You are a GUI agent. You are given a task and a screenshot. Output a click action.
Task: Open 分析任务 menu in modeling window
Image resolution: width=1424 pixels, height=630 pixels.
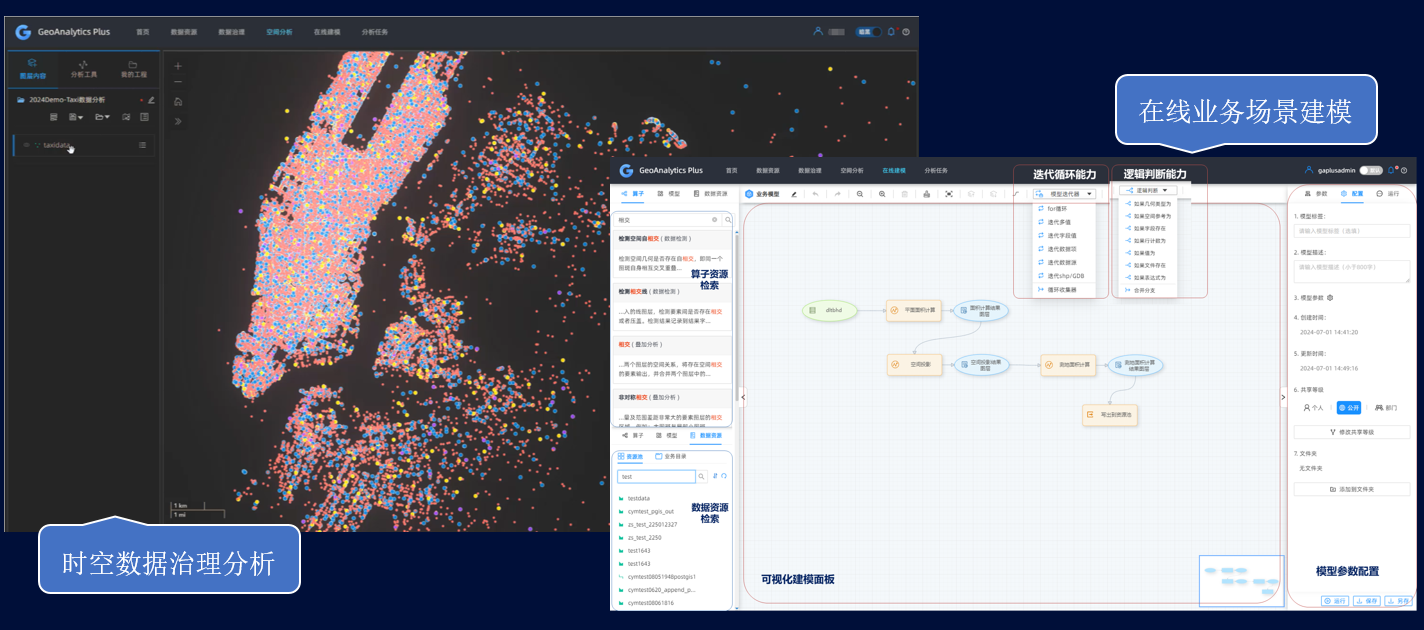pos(936,171)
